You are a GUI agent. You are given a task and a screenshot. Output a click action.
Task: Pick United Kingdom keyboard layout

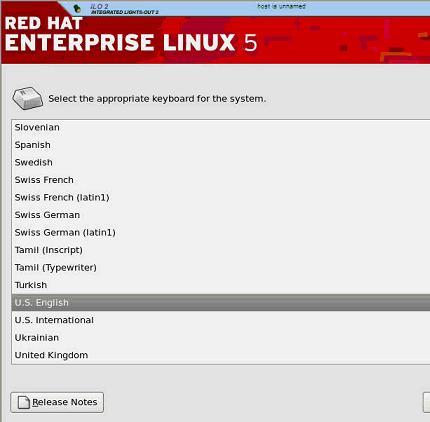[x=221, y=355]
